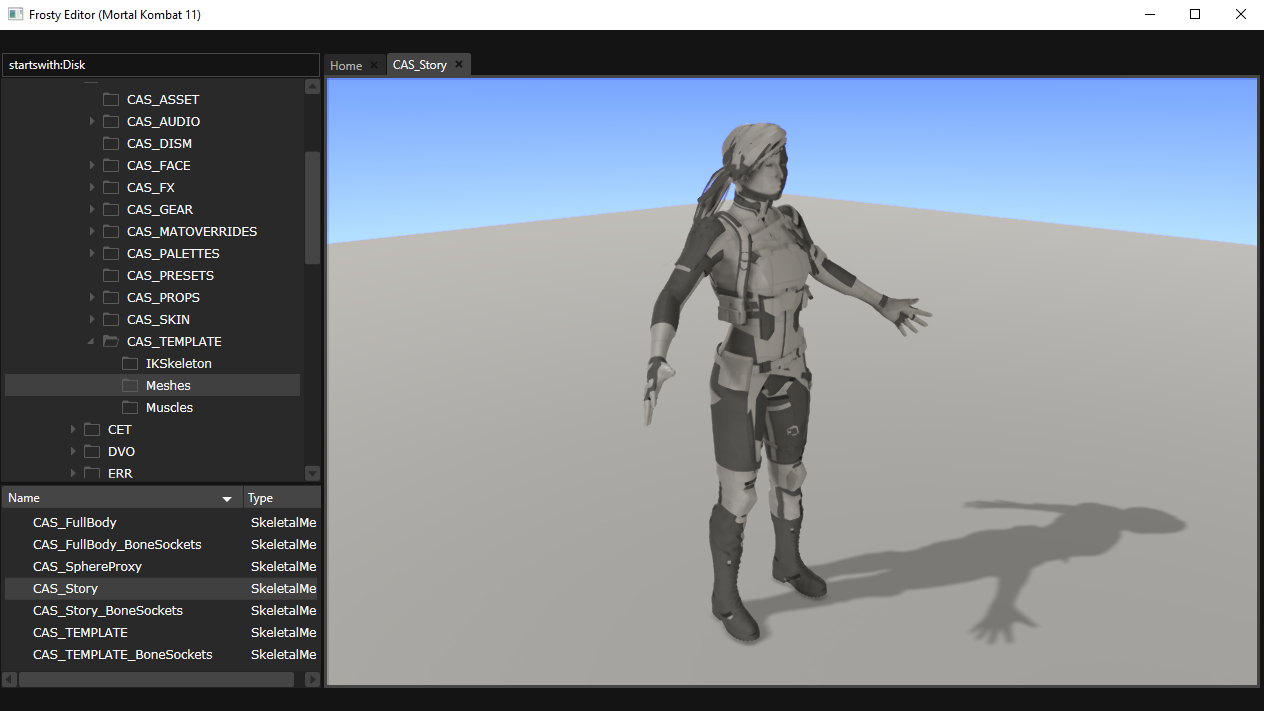Click the folder tree scroll-down arrow
The height and width of the screenshot is (711, 1264).
[x=312, y=473]
